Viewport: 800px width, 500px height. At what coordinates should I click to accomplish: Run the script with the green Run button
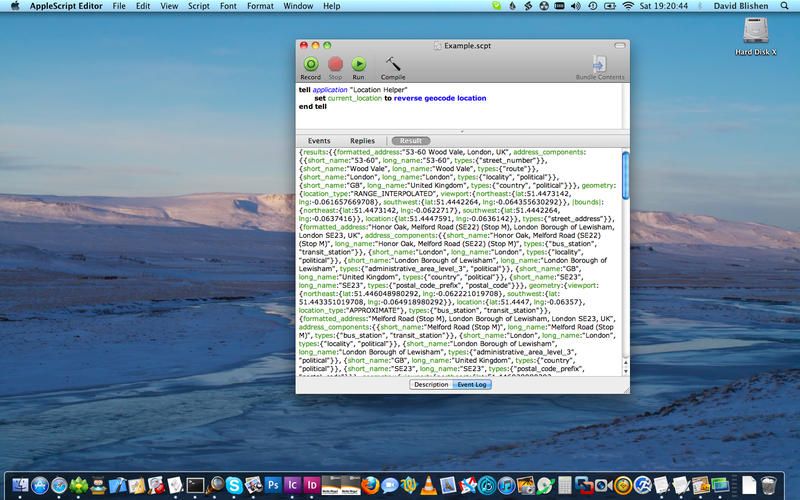tap(358, 65)
